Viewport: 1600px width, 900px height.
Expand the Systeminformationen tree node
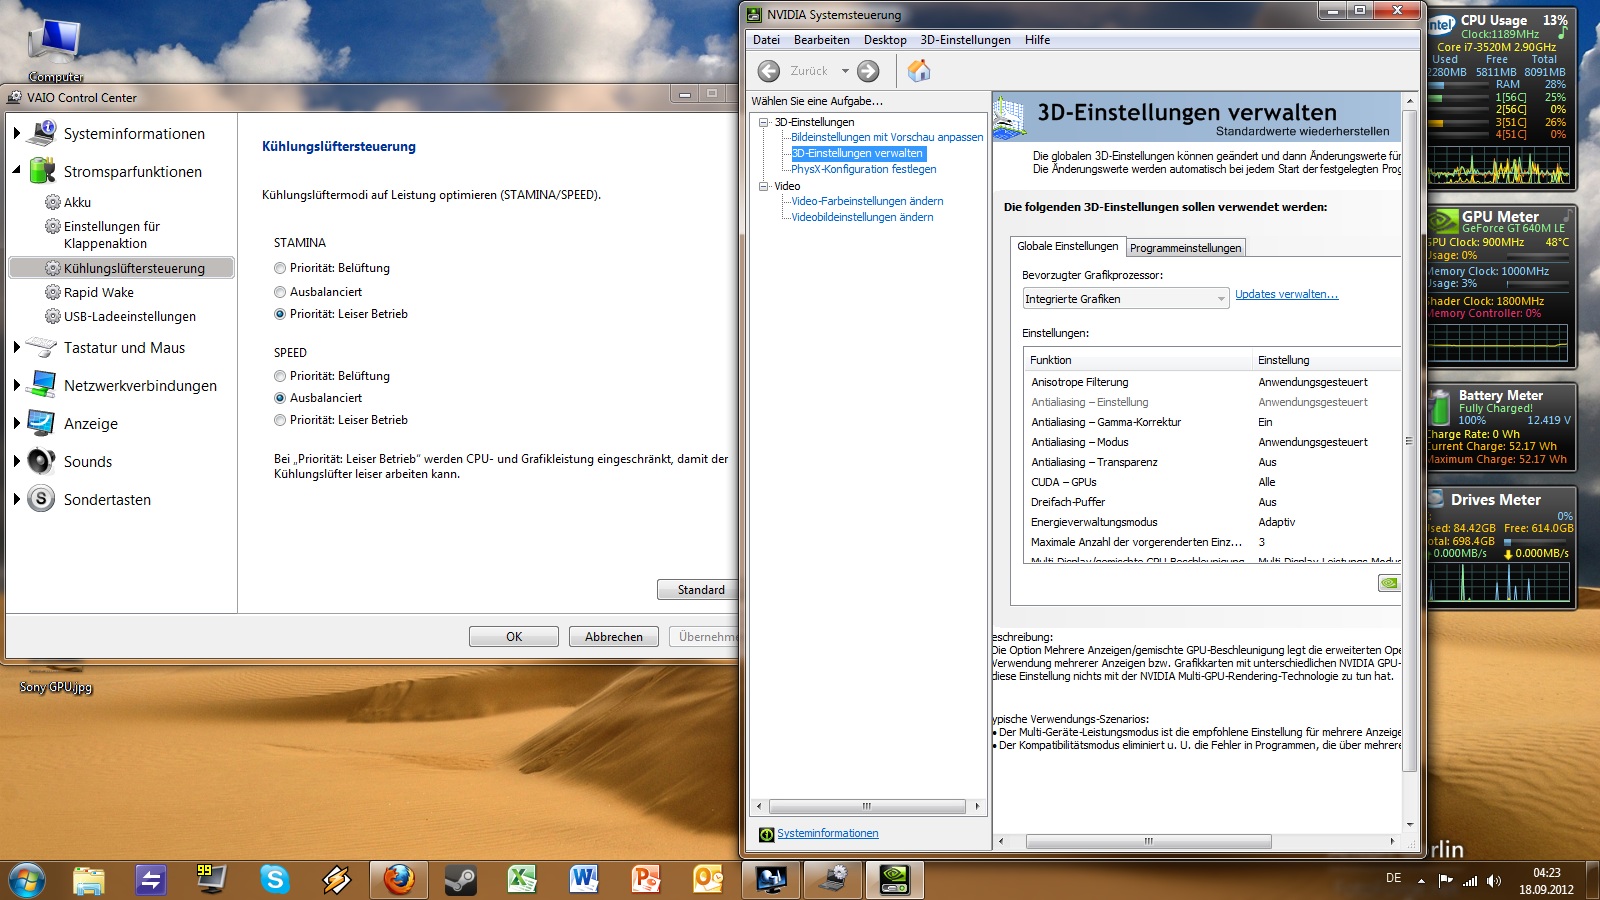click(x=17, y=133)
